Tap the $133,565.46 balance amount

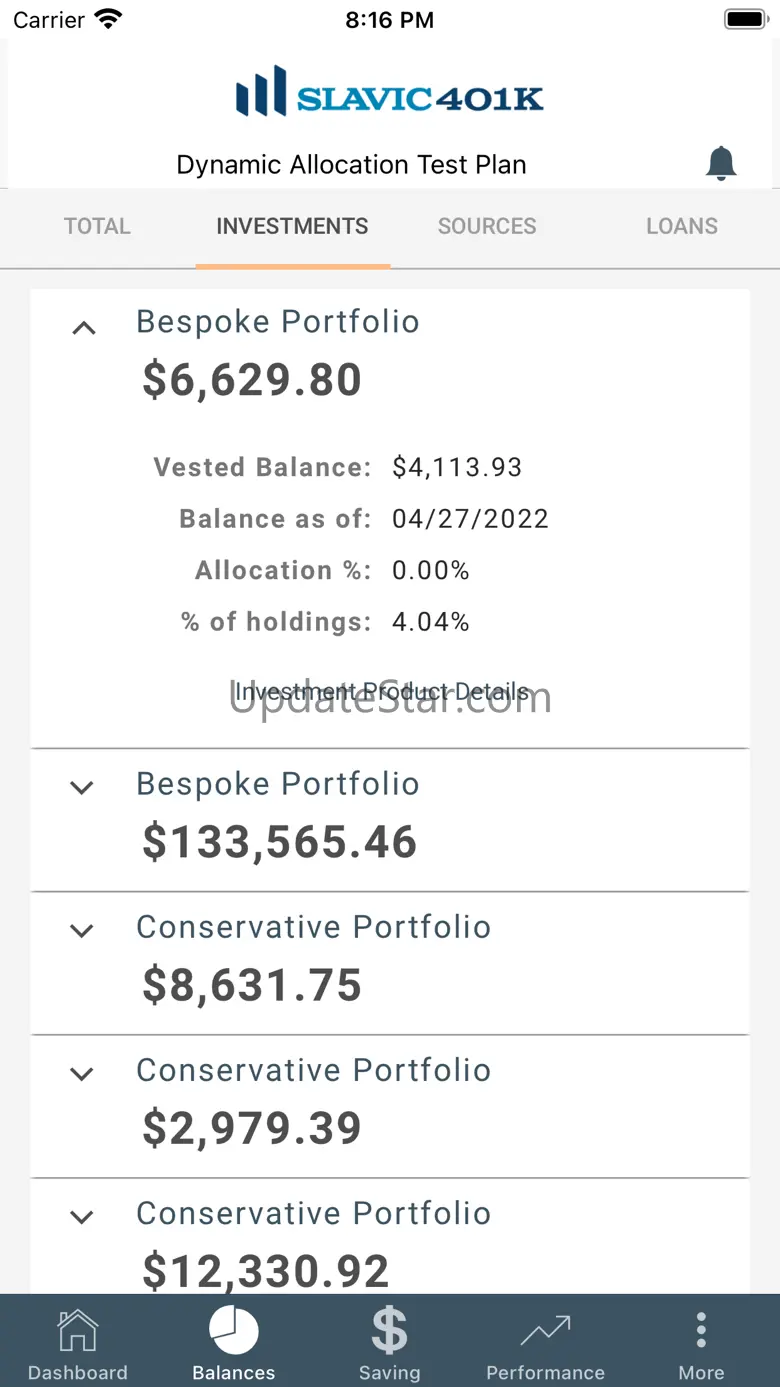[x=279, y=842]
